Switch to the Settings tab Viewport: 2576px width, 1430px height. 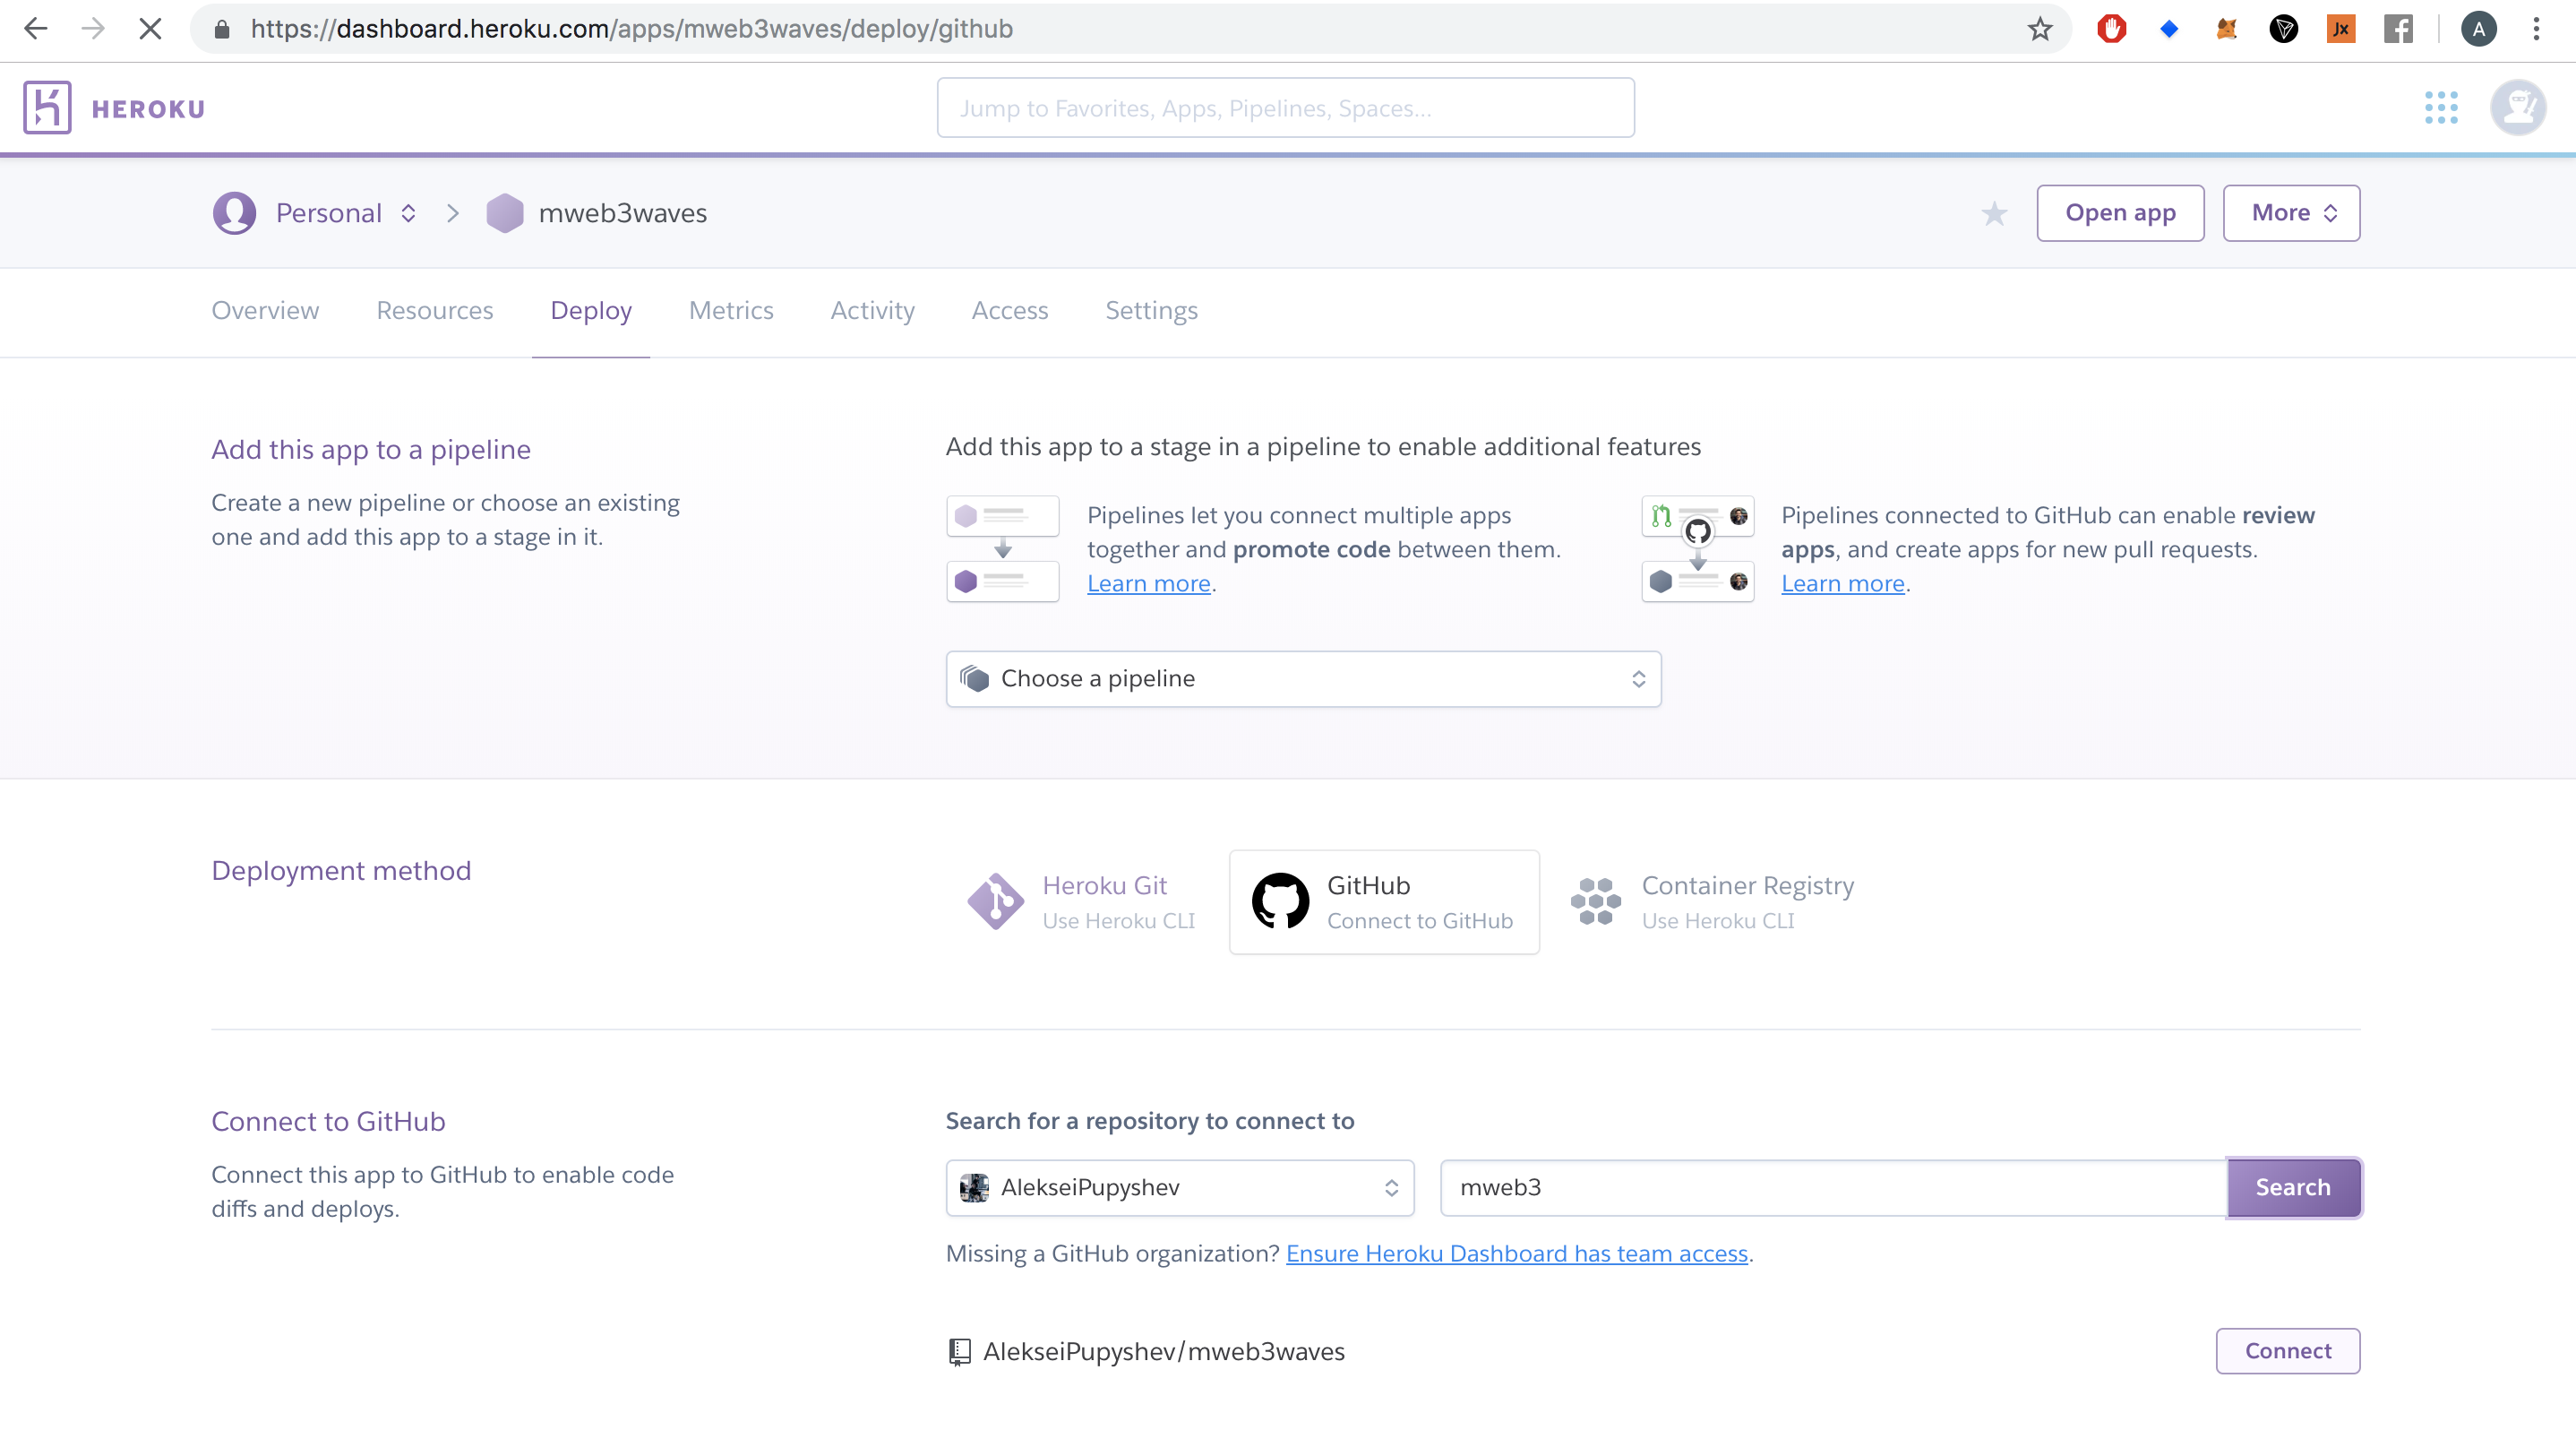click(1151, 311)
